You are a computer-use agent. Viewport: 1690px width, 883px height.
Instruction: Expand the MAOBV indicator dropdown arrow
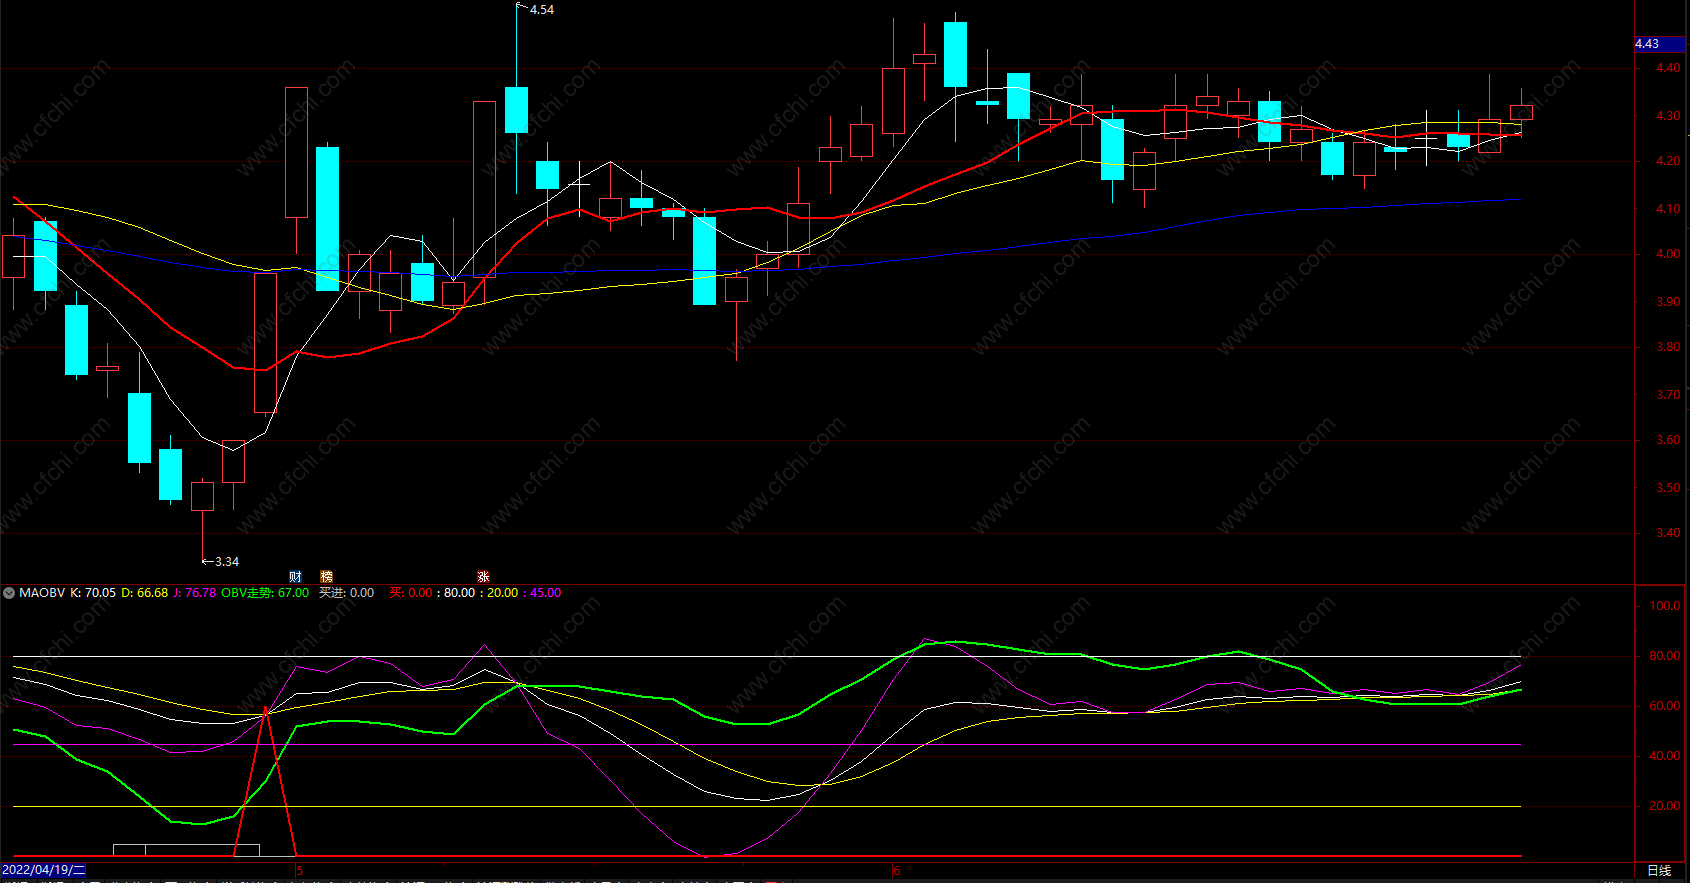click(9, 593)
